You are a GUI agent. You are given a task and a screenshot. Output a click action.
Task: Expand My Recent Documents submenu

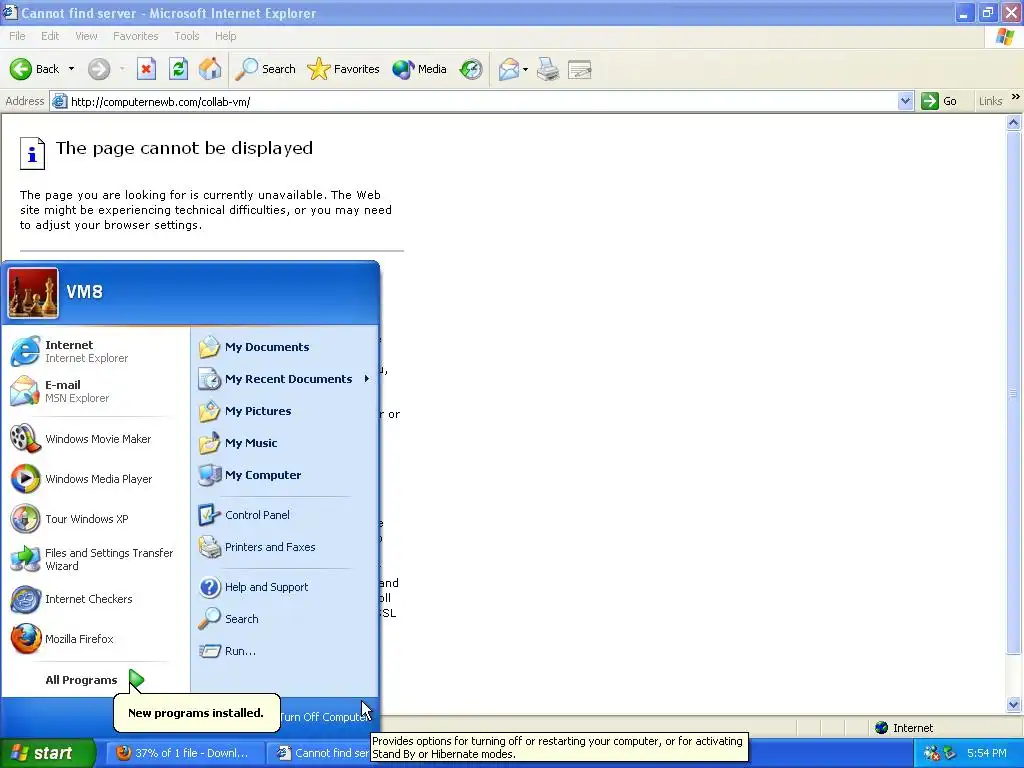pos(285,379)
